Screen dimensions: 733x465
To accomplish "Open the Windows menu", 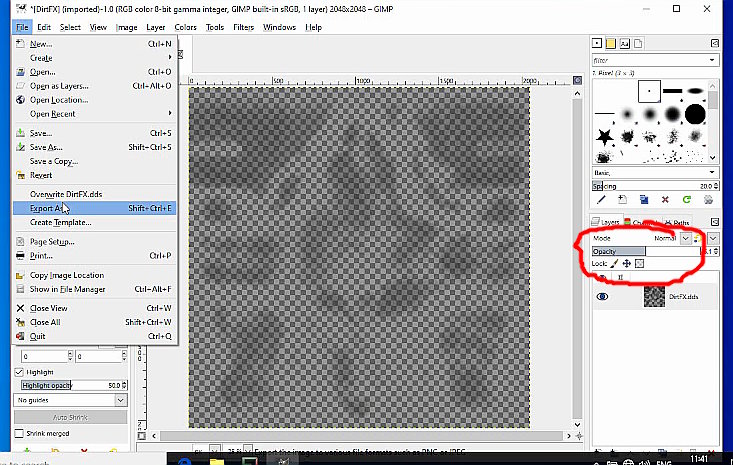I will [279, 27].
